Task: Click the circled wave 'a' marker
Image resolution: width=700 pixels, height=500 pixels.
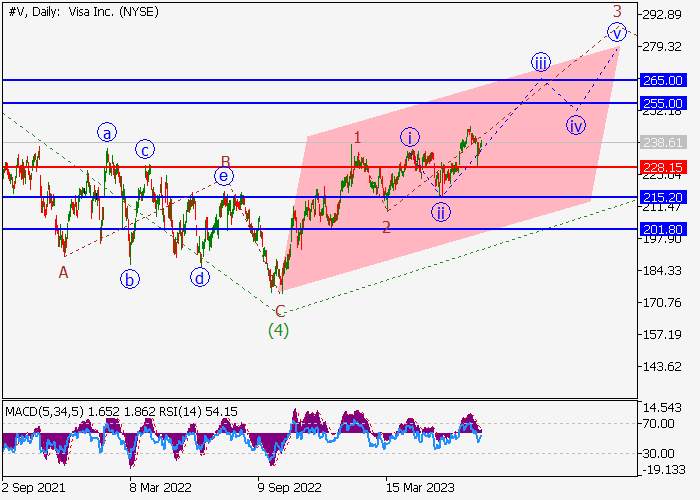Action: 107,132
